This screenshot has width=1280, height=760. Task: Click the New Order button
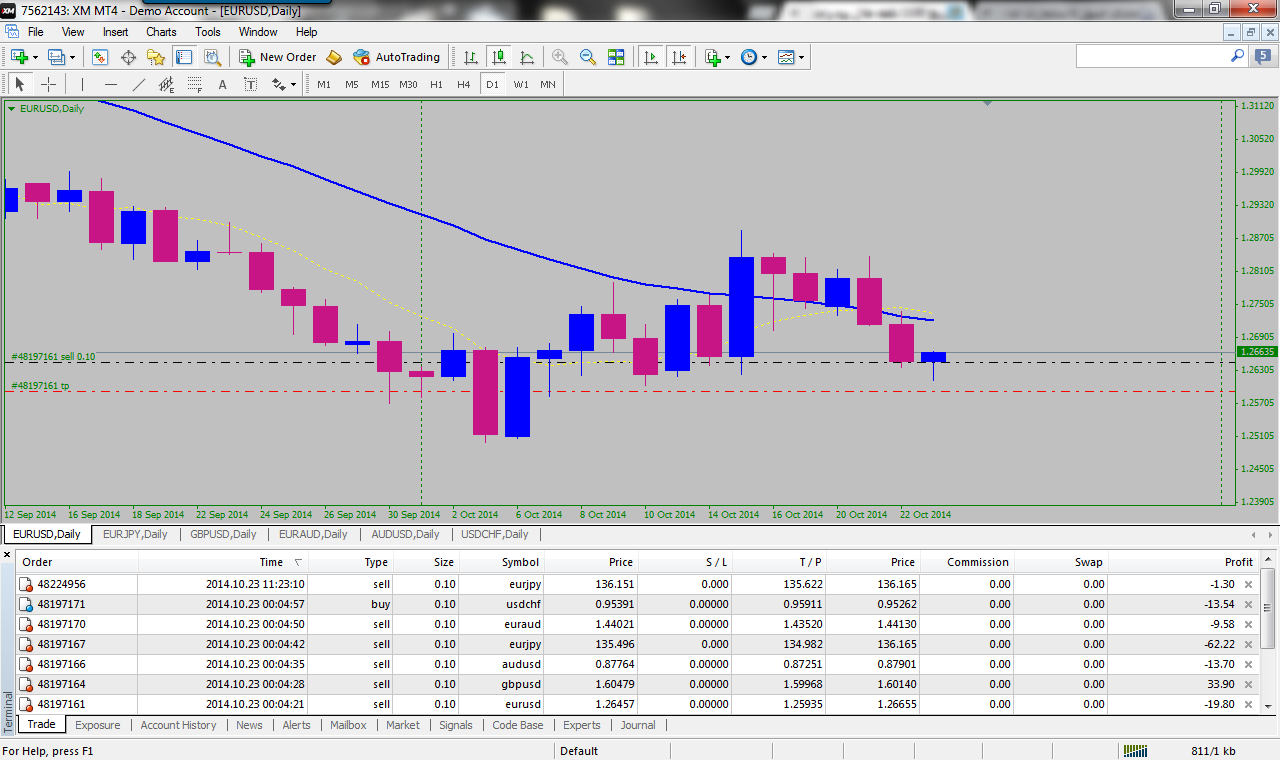click(278, 57)
